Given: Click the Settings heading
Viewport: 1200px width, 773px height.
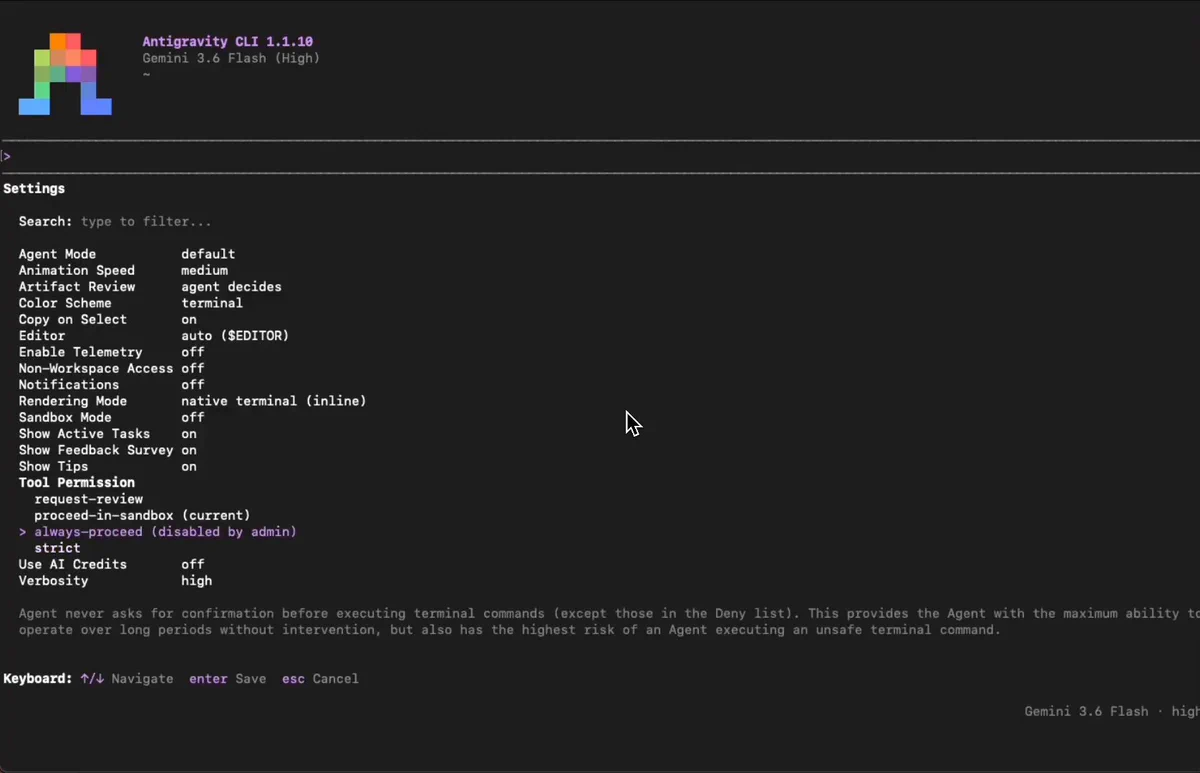Looking at the screenshot, I should pyautogui.click(x=34, y=188).
